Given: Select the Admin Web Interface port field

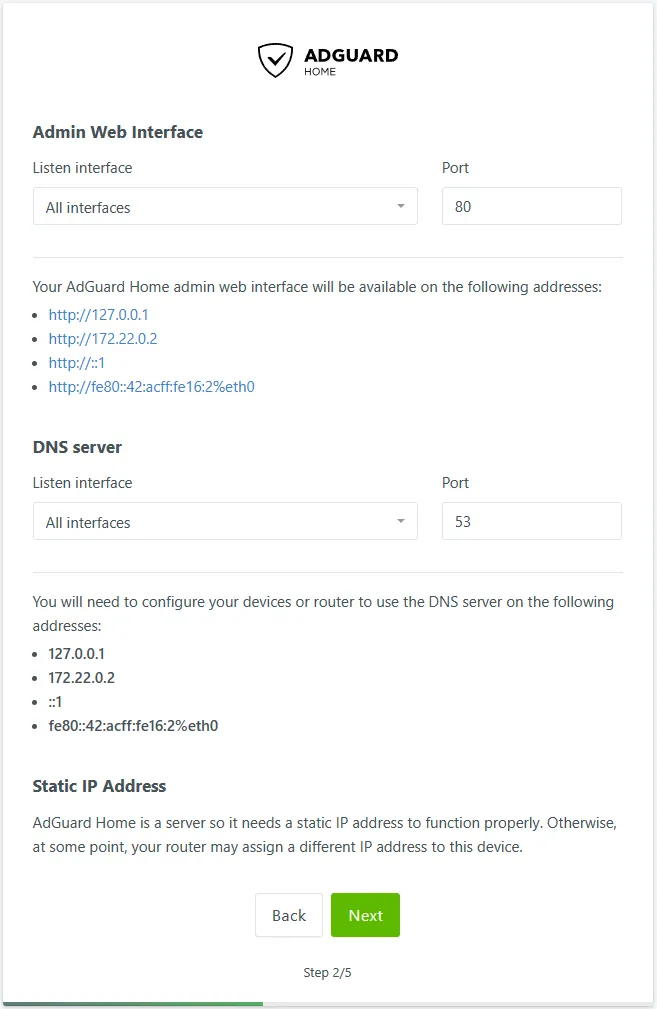Looking at the screenshot, I should pyautogui.click(x=531, y=205).
